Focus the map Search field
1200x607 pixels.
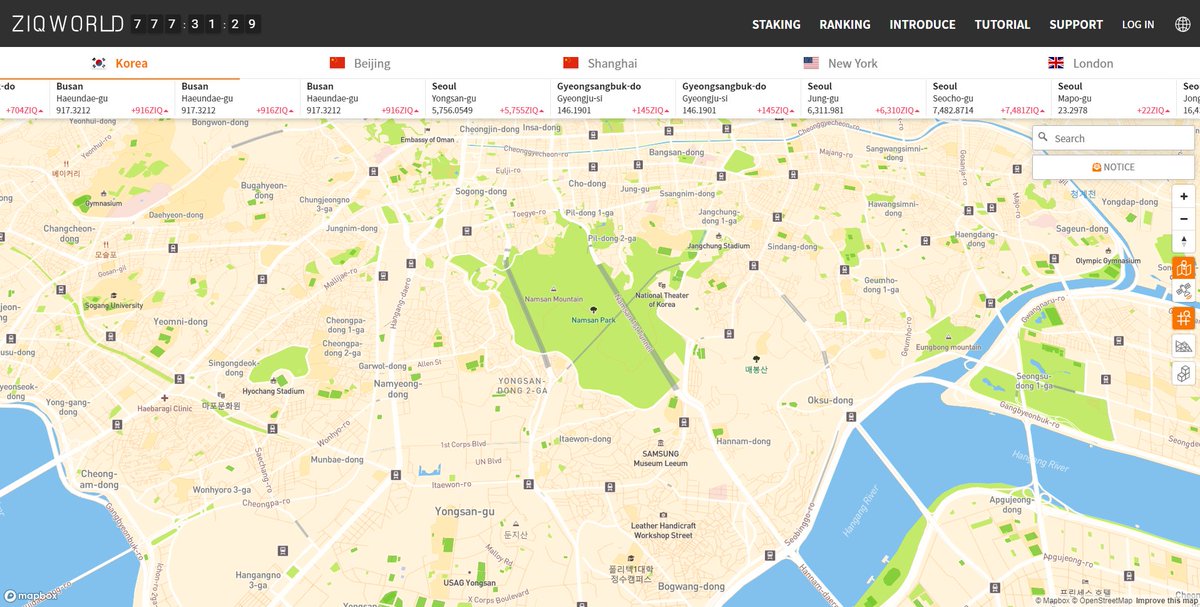[1113, 138]
